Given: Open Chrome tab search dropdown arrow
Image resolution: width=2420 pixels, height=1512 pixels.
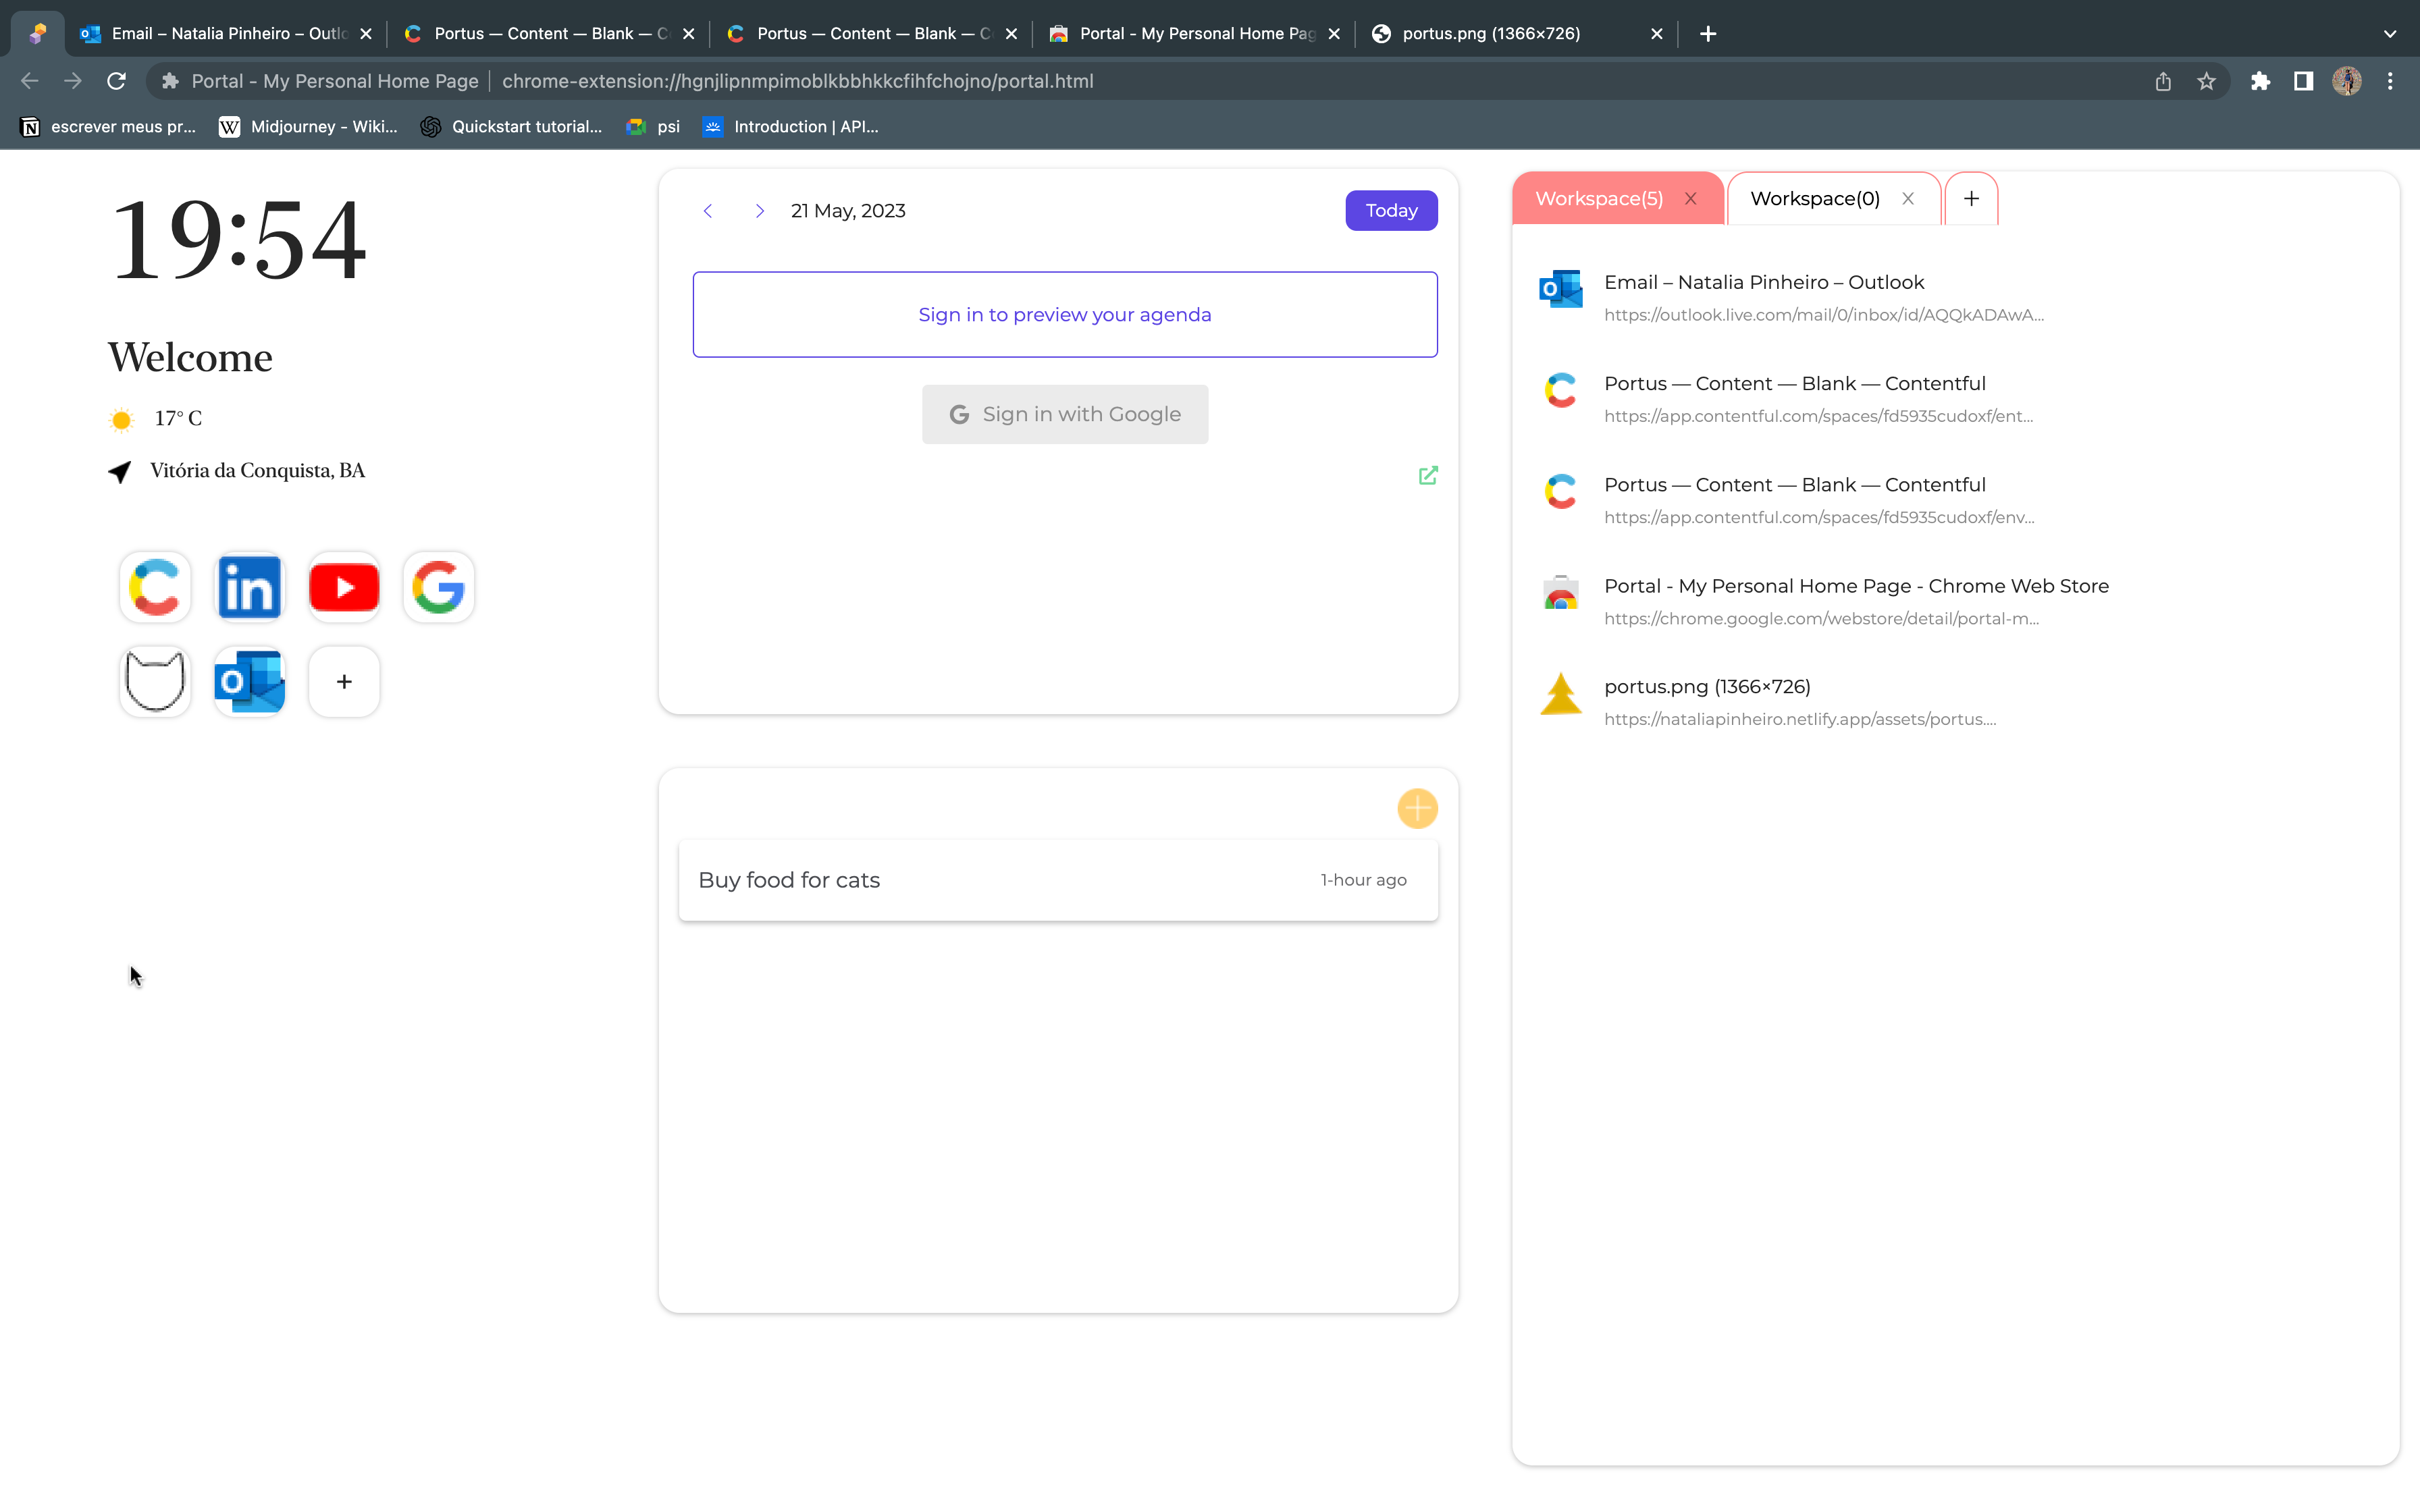Looking at the screenshot, I should point(2389,33).
